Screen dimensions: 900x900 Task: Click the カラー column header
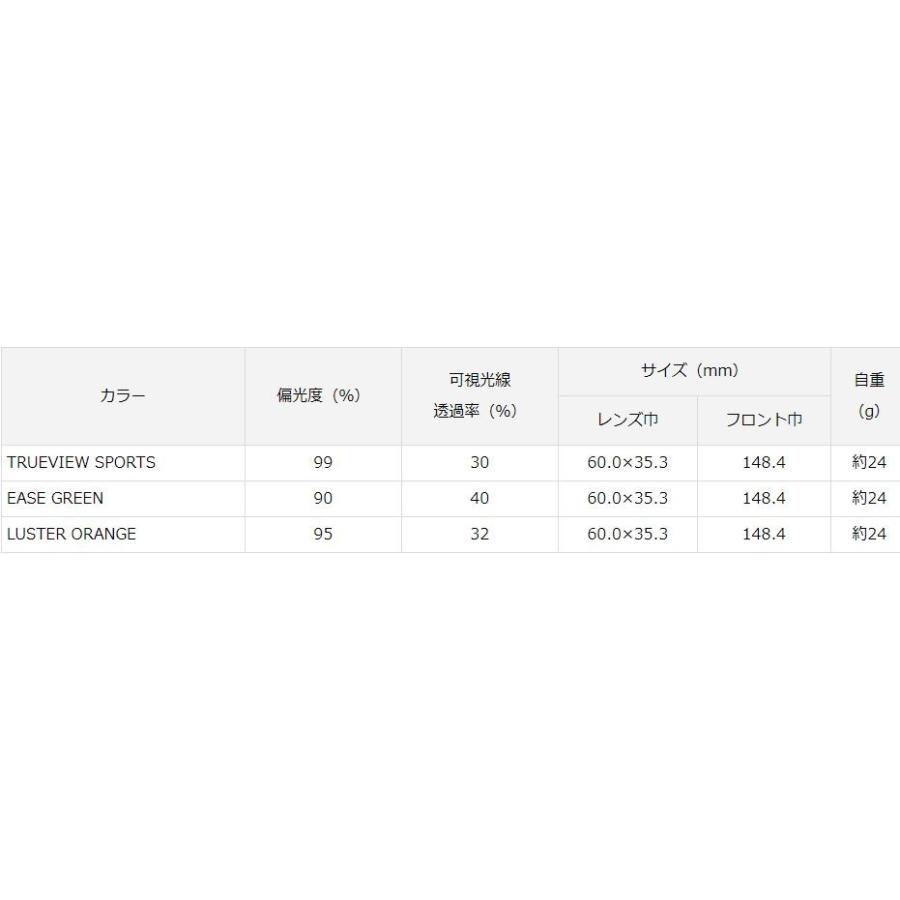[x=123, y=396]
